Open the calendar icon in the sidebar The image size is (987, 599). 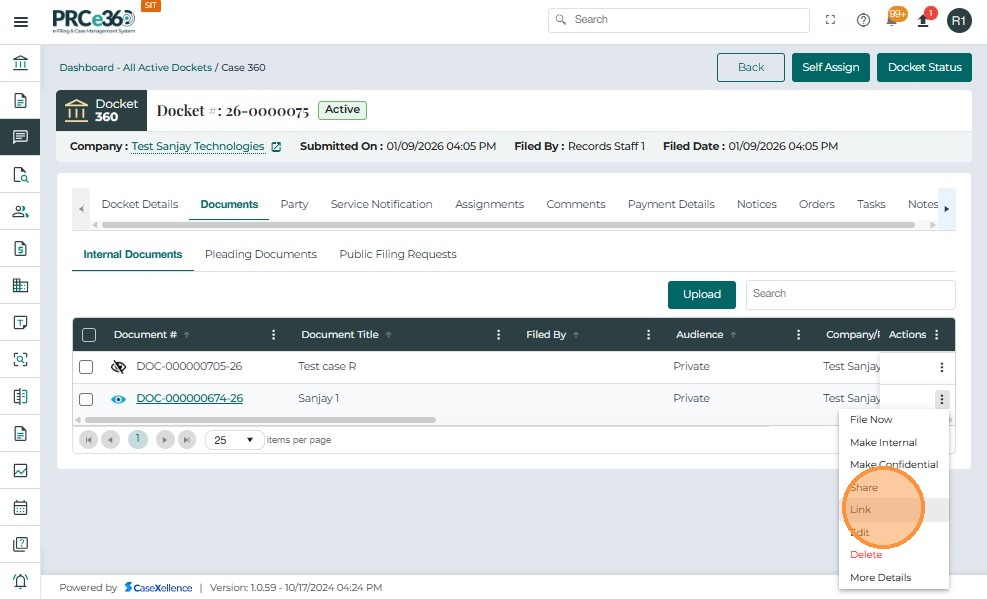tap(20, 507)
